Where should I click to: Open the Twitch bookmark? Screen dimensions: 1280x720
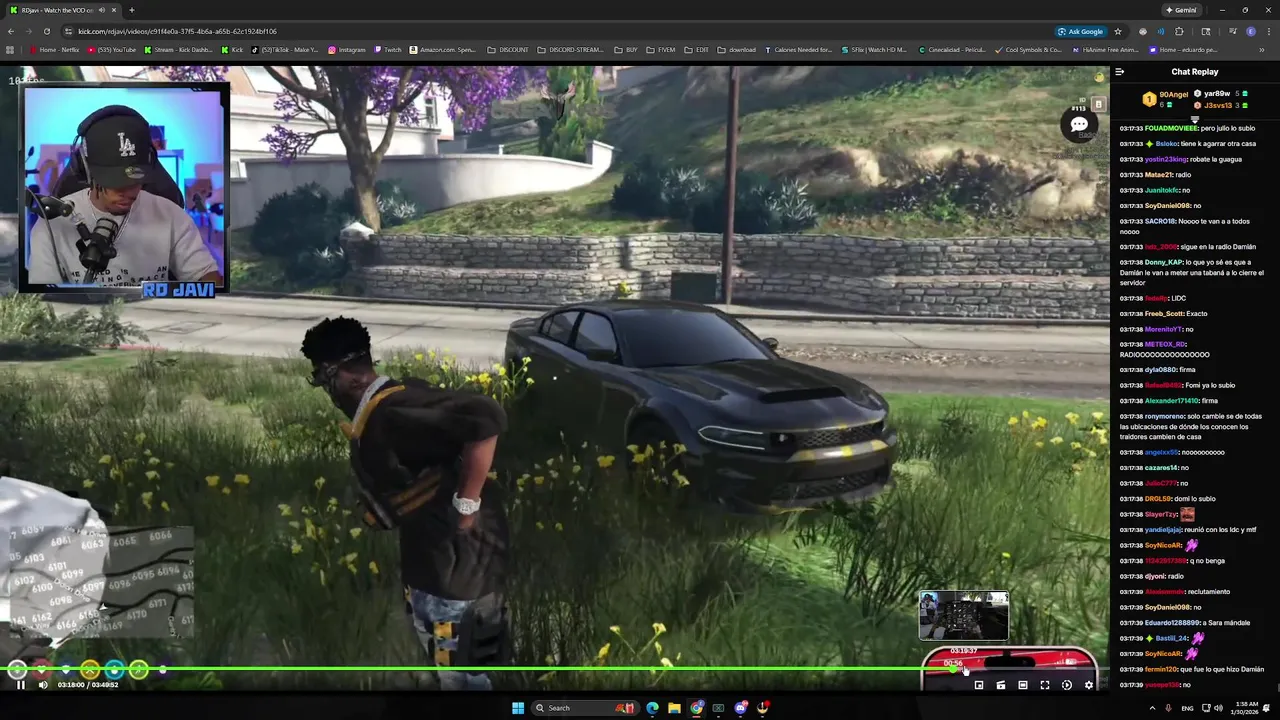pyautogui.click(x=388, y=49)
